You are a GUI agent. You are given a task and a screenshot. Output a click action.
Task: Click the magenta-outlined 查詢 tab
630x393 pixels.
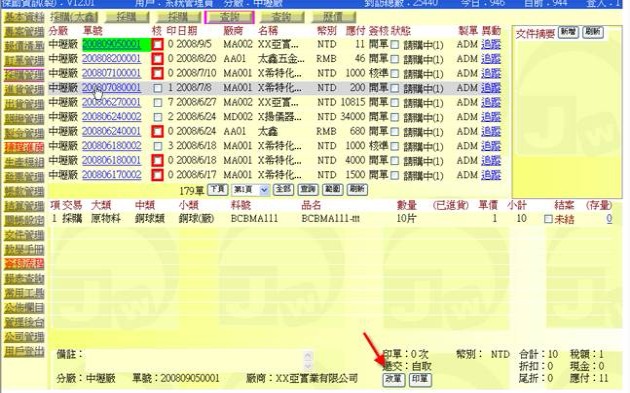(x=229, y=17)
